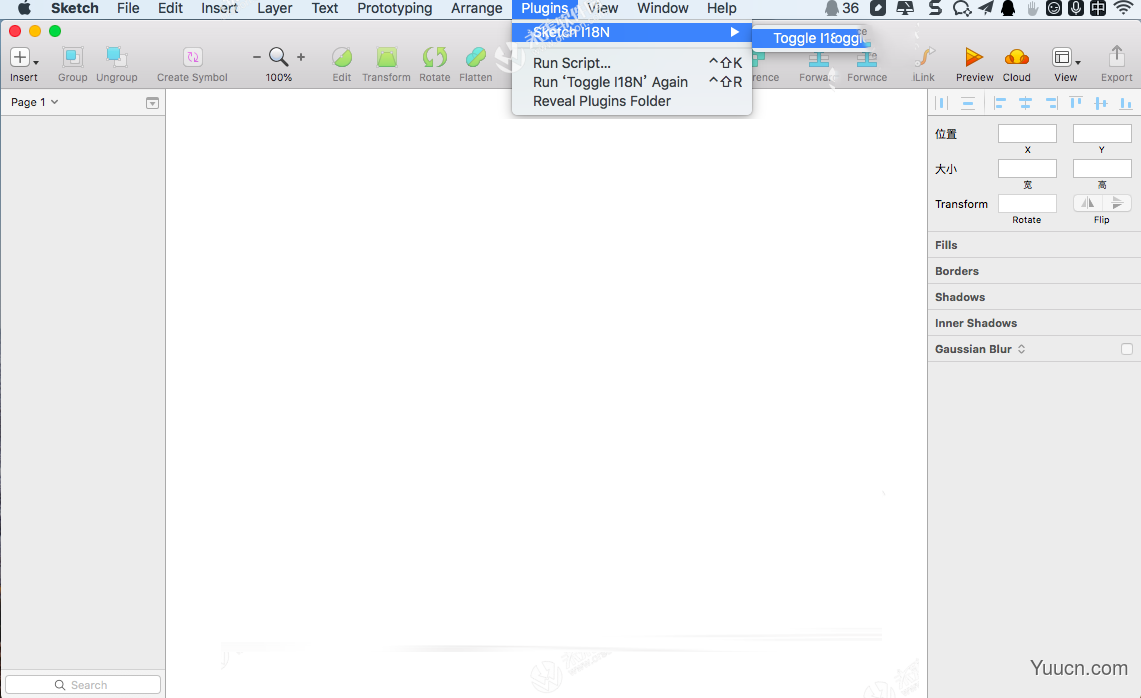Image resolution: width=1141 pixels, height=698 pixels.
Task: Click the height size field
Action: pos(1102,169)
